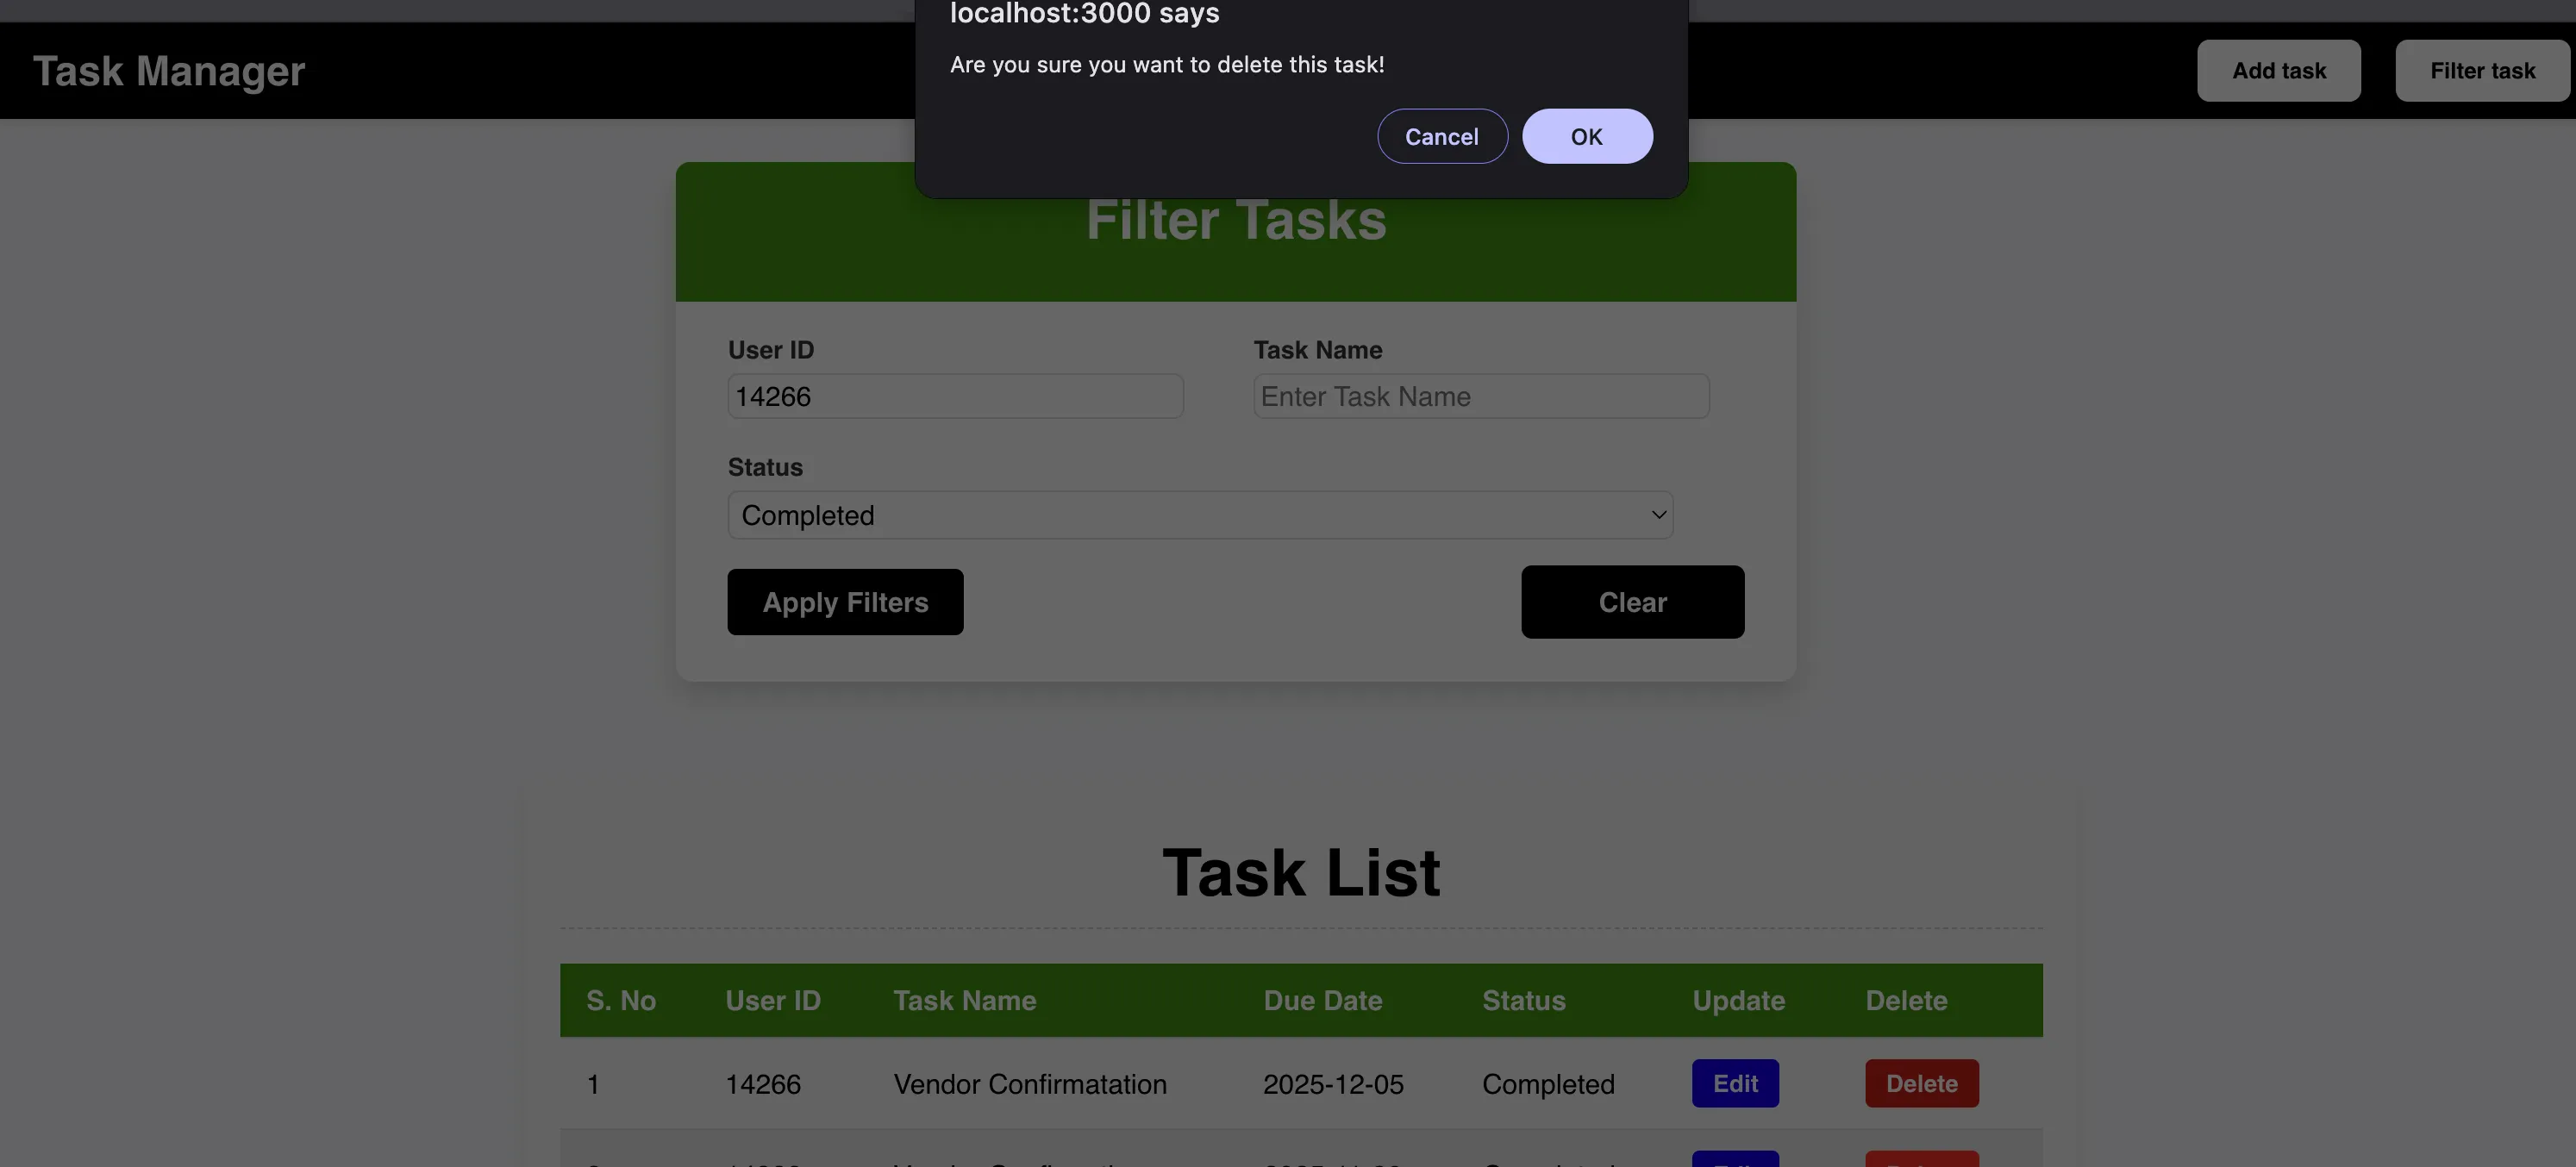The image size is (2576, 1167).
Task: Click the Status column header
Action: click(1523, 1000)
